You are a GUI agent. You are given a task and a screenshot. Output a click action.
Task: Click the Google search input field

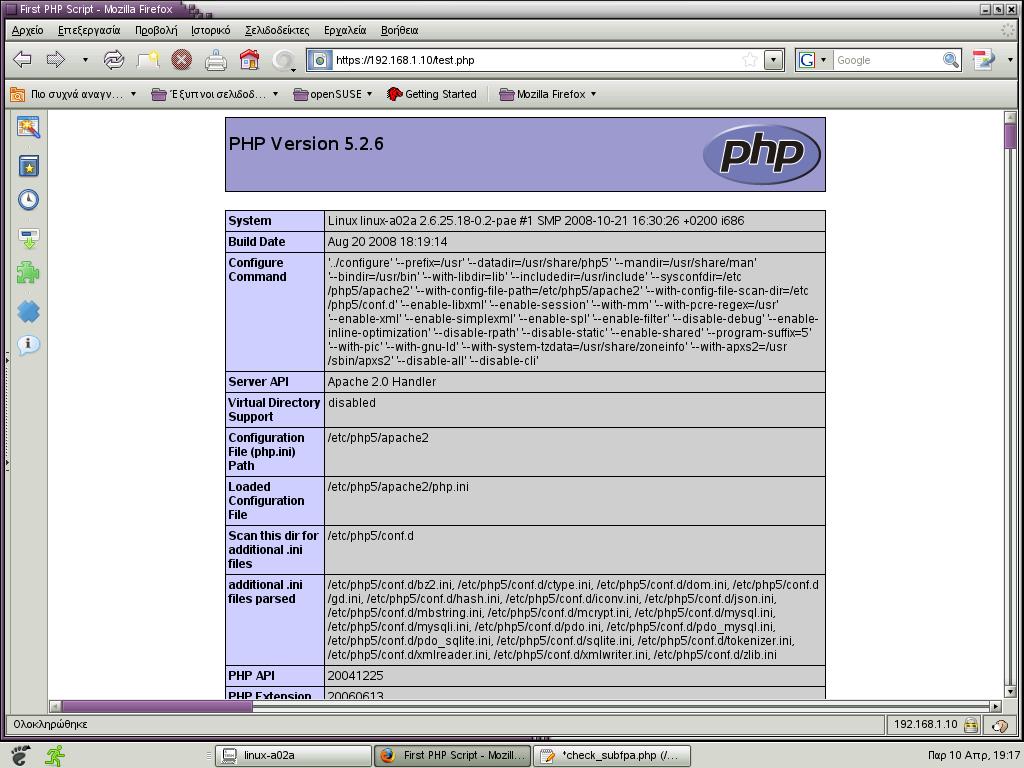point(887,60)
